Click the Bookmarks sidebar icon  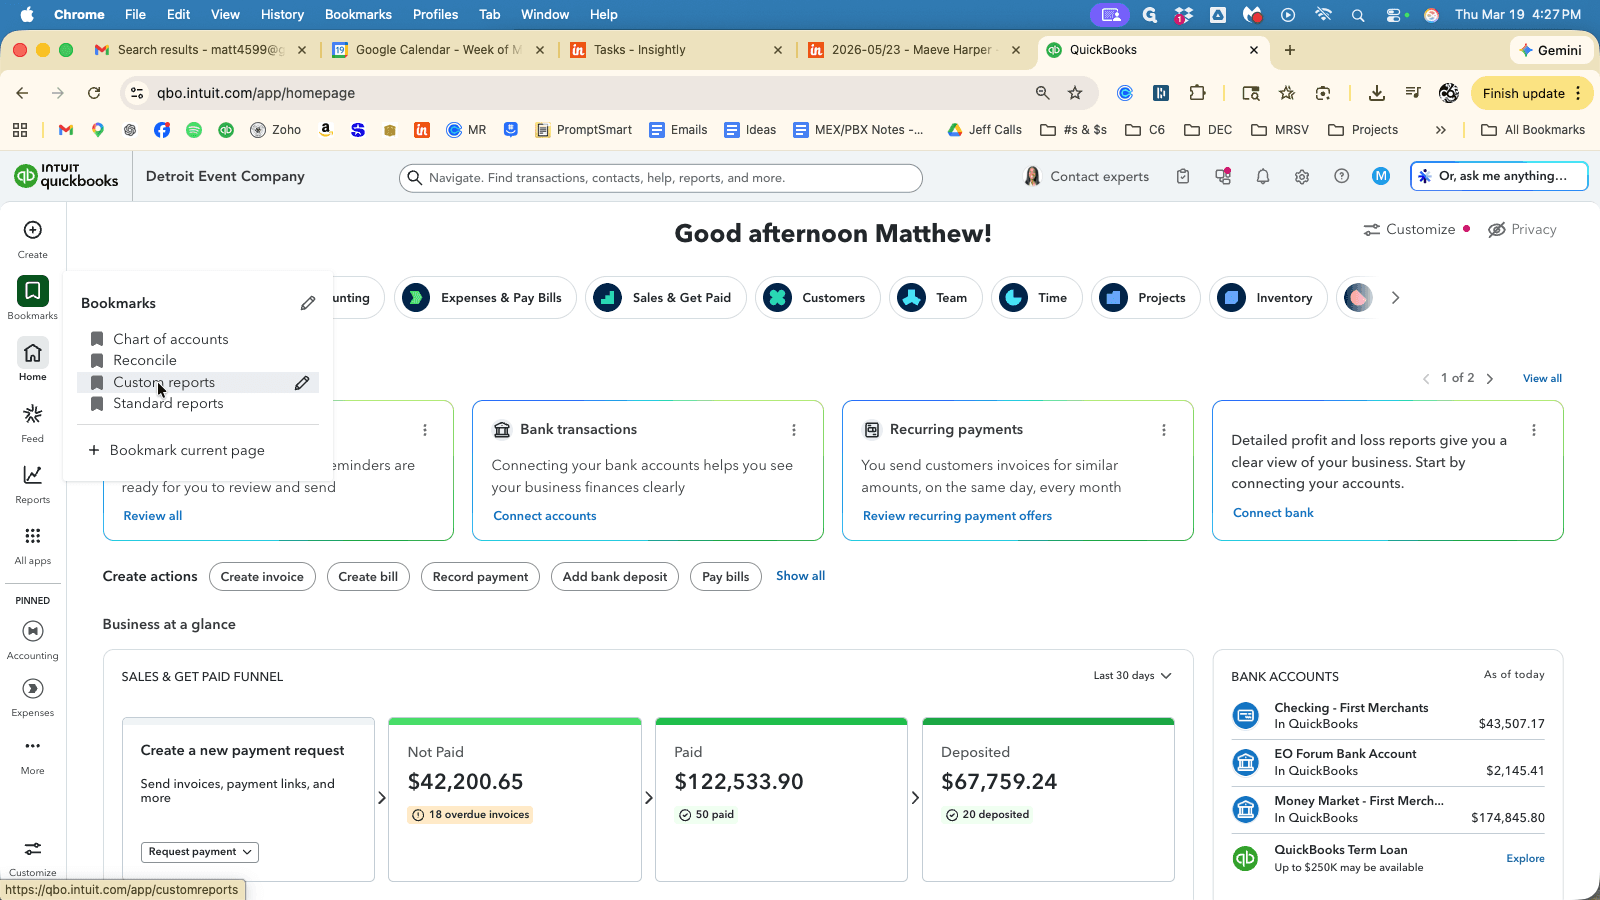click(x=33, y=298)
